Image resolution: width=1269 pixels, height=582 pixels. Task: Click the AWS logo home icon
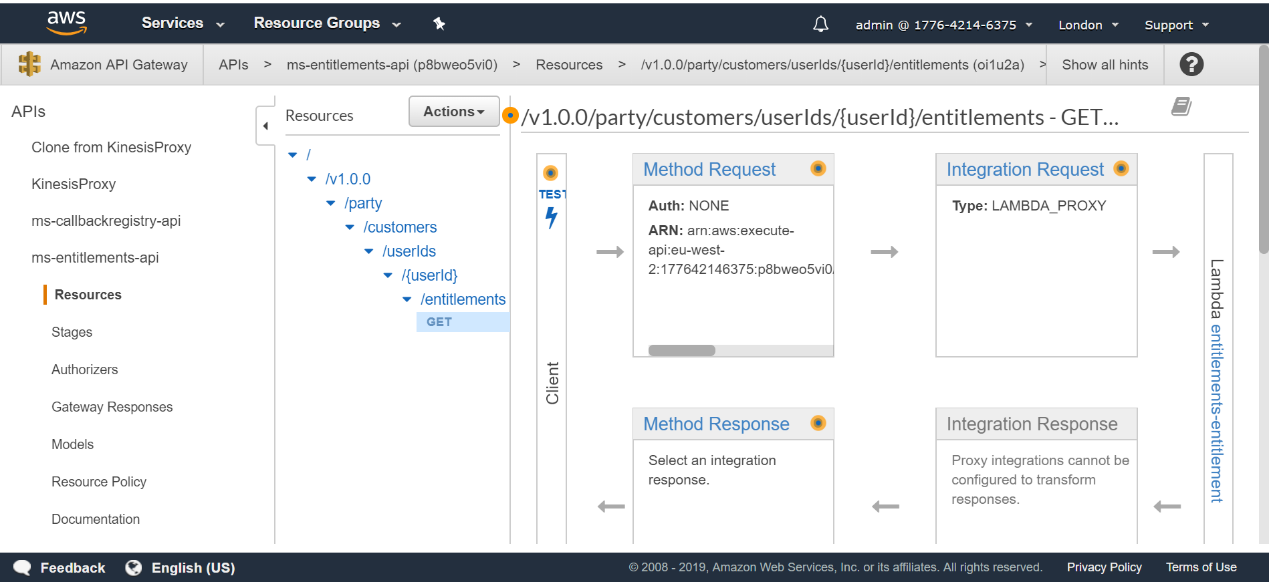[x=65, y=23]
